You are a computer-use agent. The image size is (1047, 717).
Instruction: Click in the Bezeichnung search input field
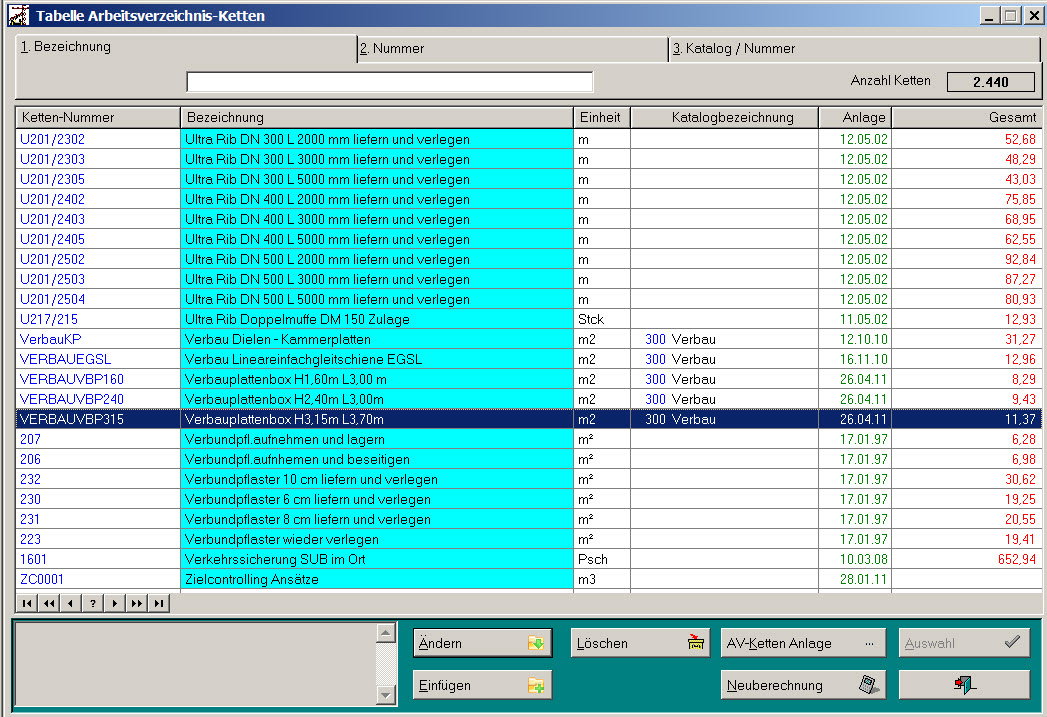click(x=390, y=82)
